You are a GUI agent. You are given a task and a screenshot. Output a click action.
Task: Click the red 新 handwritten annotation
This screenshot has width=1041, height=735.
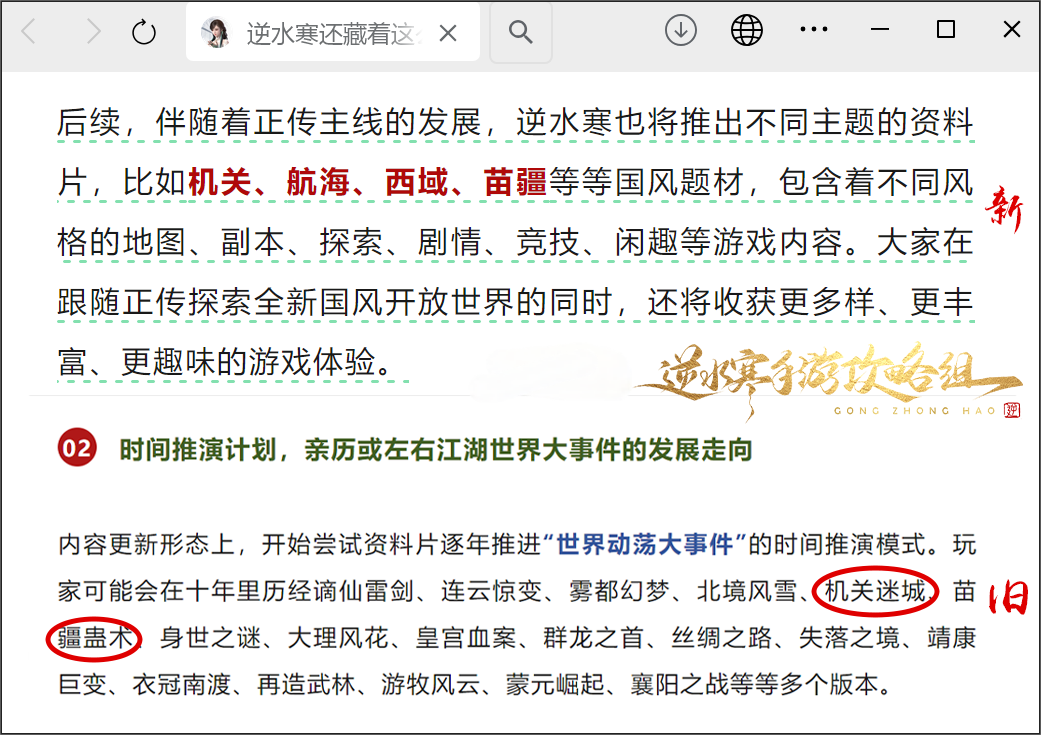click(1003, 208)
